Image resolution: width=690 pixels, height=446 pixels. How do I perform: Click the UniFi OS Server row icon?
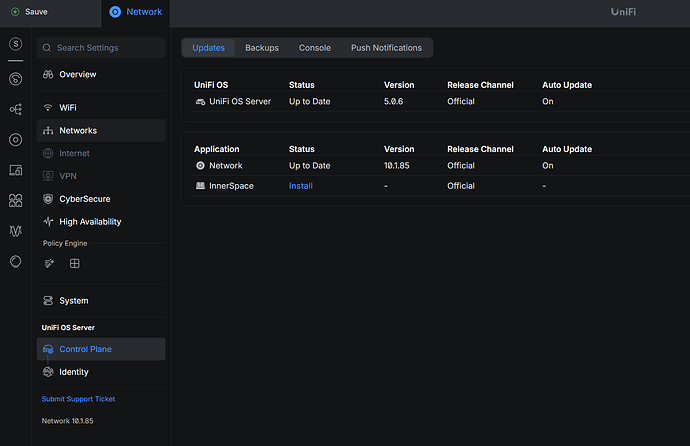click(x=200, y=102)
